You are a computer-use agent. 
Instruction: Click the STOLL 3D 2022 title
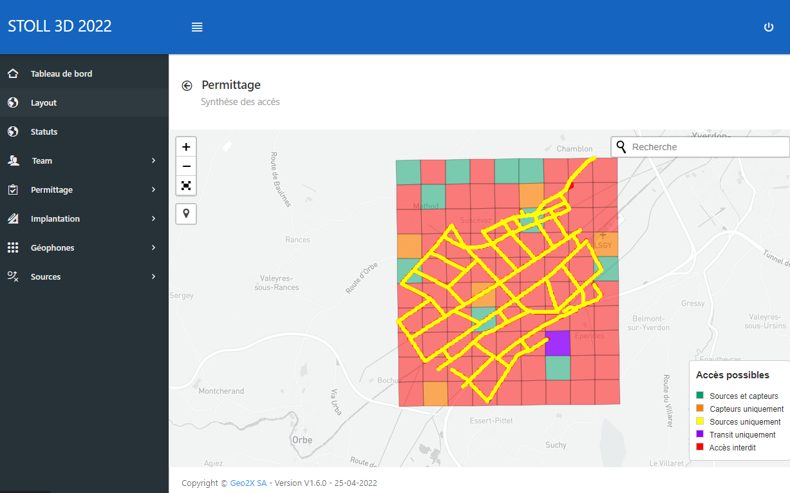click(60, 27)
